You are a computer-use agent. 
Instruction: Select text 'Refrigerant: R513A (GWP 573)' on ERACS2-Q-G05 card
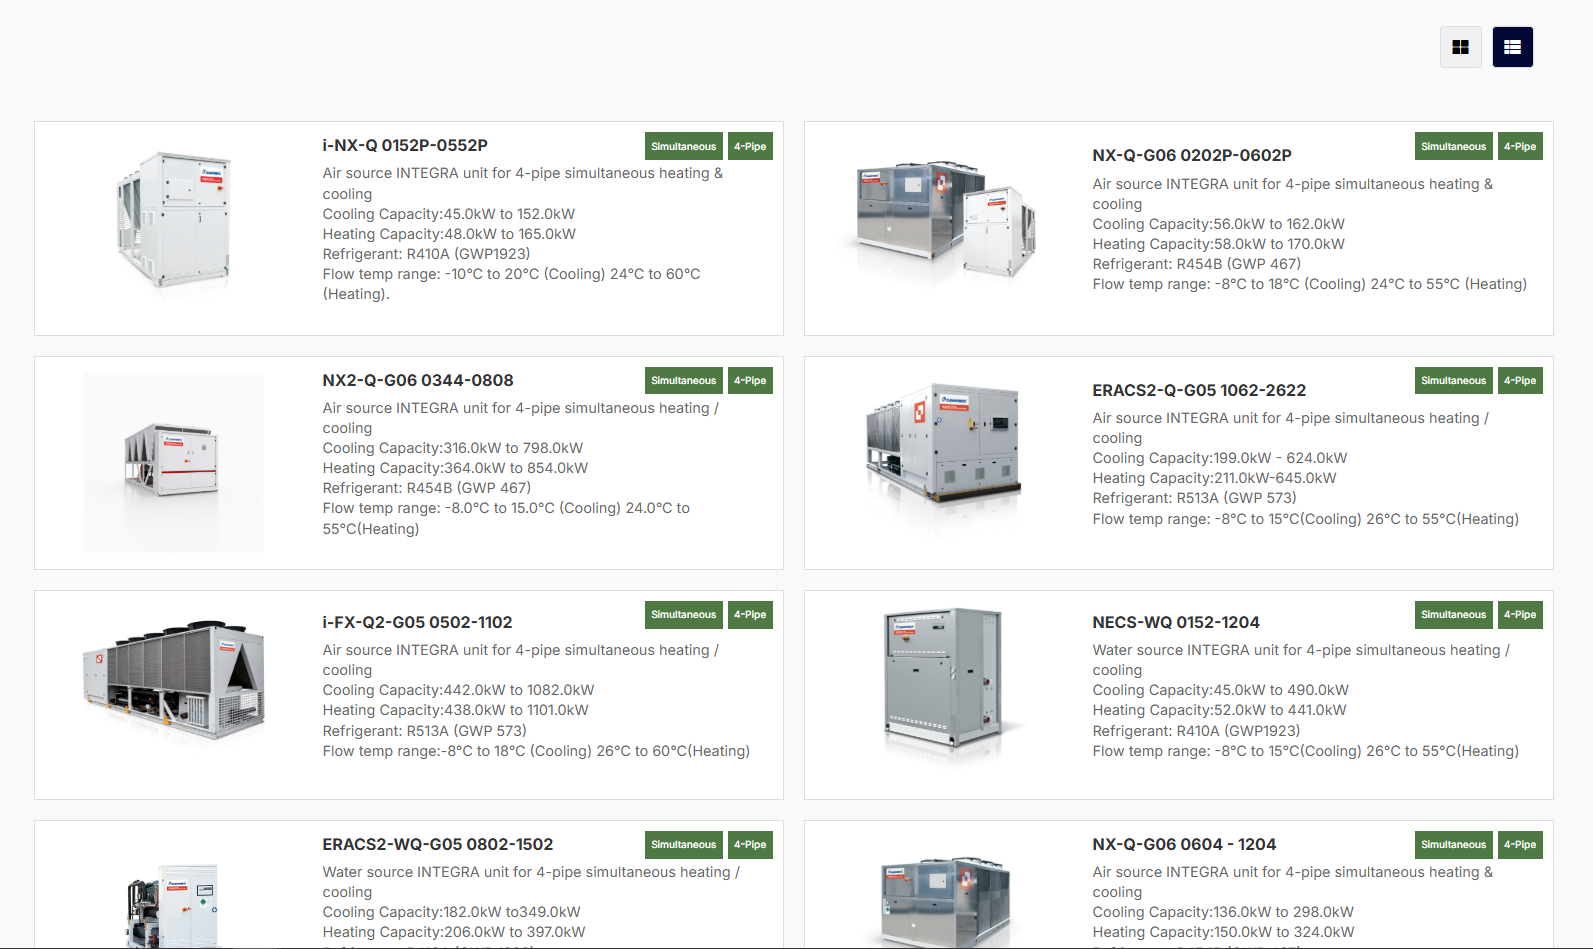pos(1194,498)
